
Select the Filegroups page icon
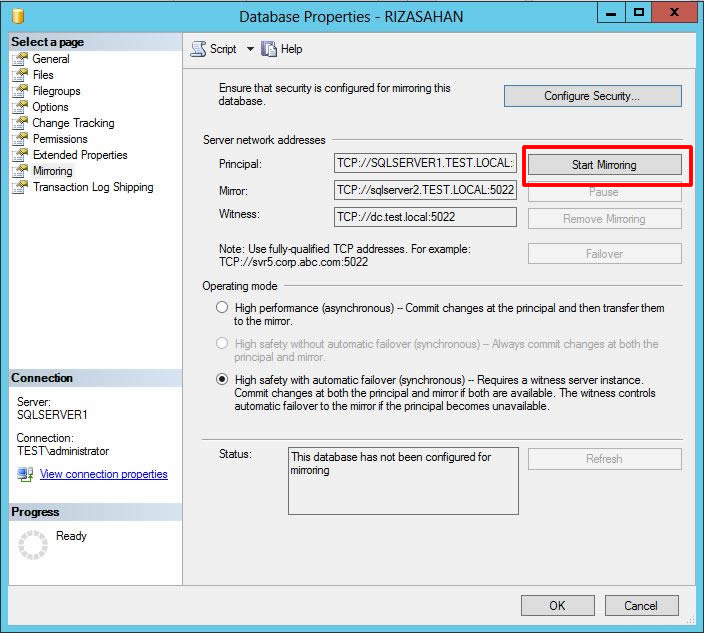(19, 91)
